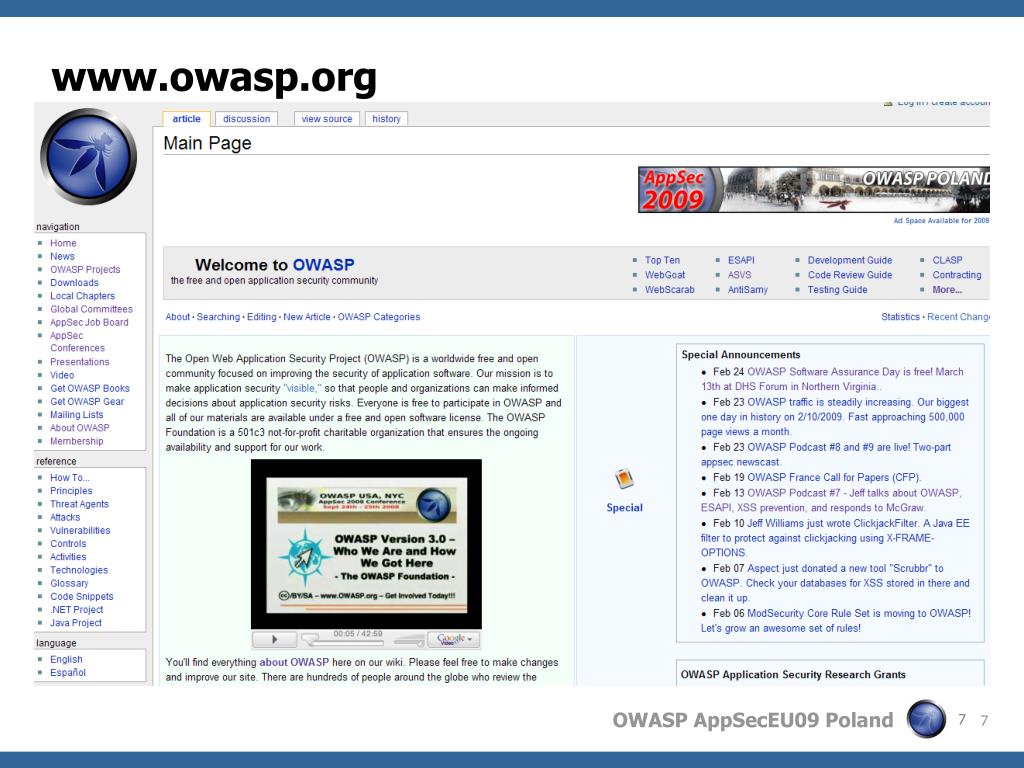Open Local Chapters in the sidebar
1024x768 pixels.
82,295
